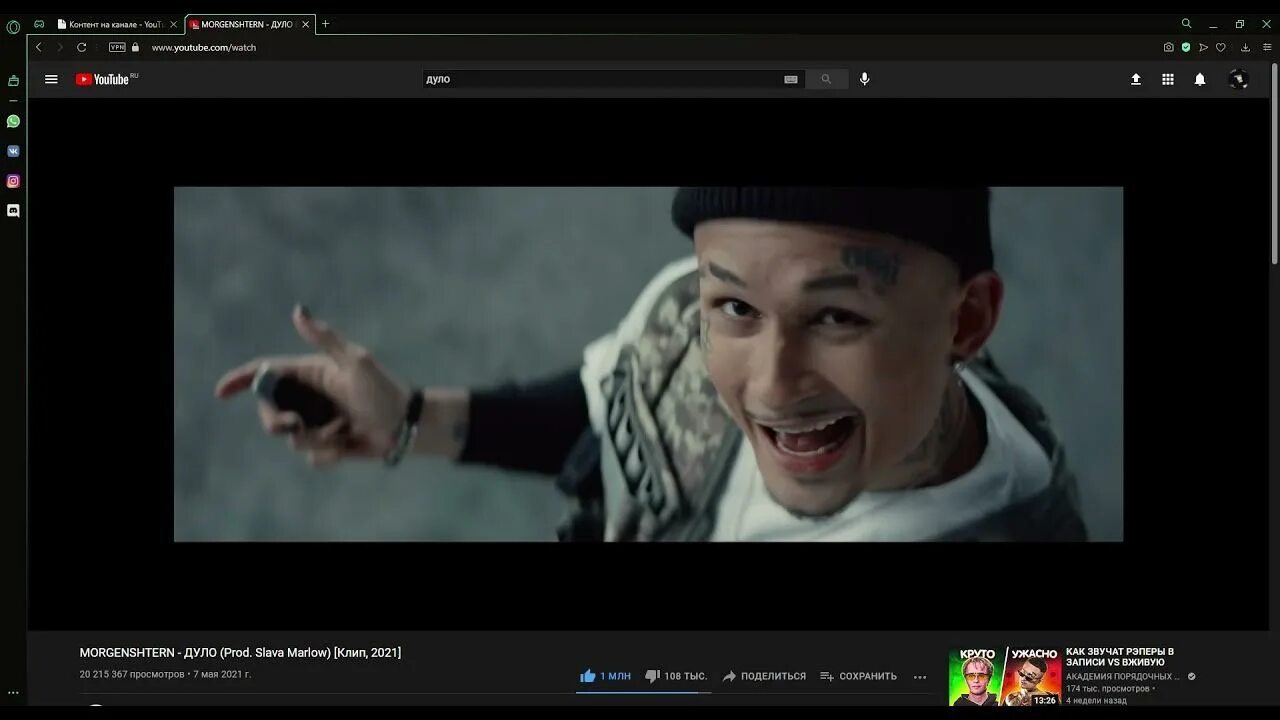
Task: Open the YouTube apps grid
Action: (1168, 79)
